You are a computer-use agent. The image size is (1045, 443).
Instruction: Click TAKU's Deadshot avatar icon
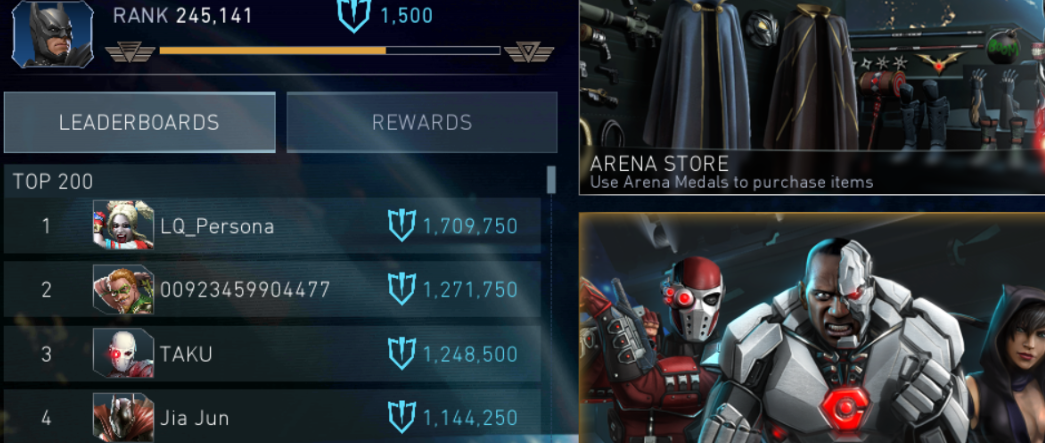[123, 353]
